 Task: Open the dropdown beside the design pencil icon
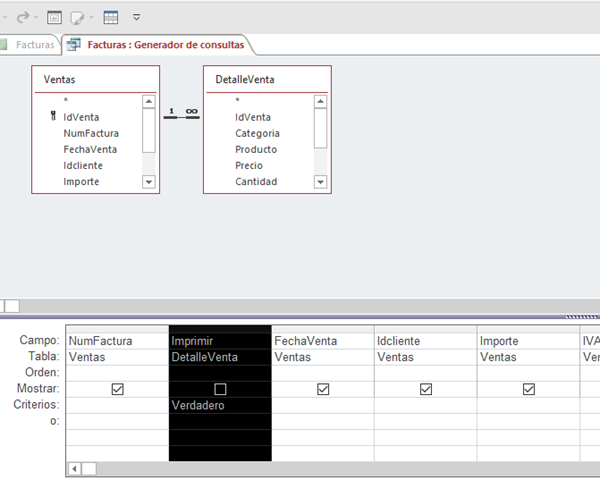click(92, 17)
